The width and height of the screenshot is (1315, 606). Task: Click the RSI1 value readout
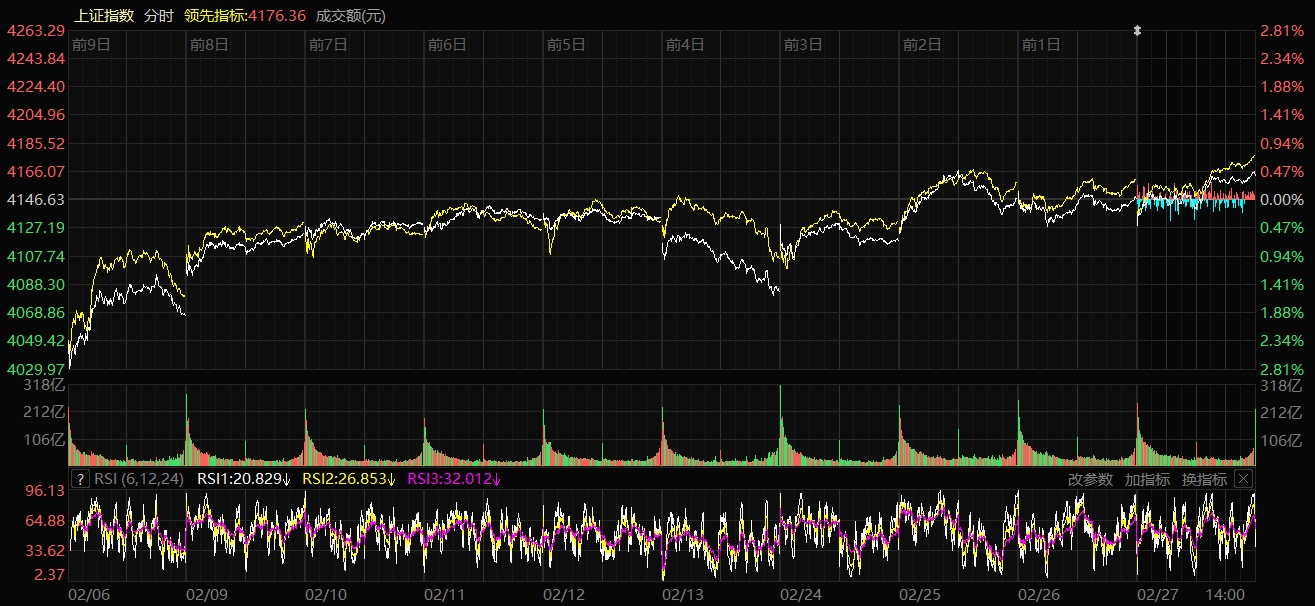[x=244, y=479]
